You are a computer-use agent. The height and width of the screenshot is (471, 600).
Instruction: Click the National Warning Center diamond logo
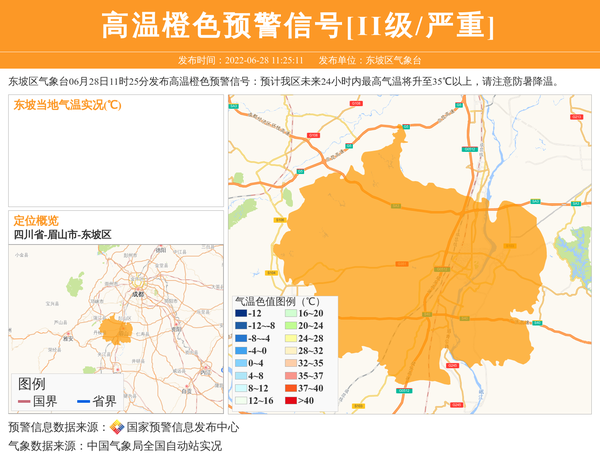(x=117, y=427)
